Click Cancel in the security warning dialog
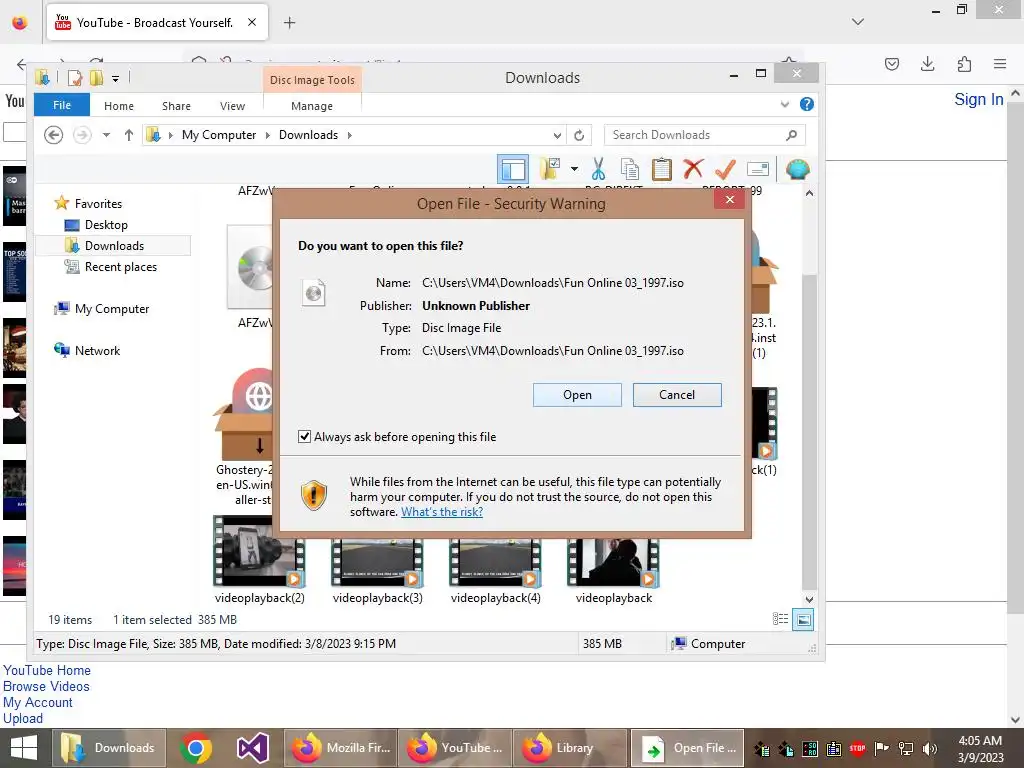Screen dimensions: 1024x768 pyautogui.click(x=677, y=395)
